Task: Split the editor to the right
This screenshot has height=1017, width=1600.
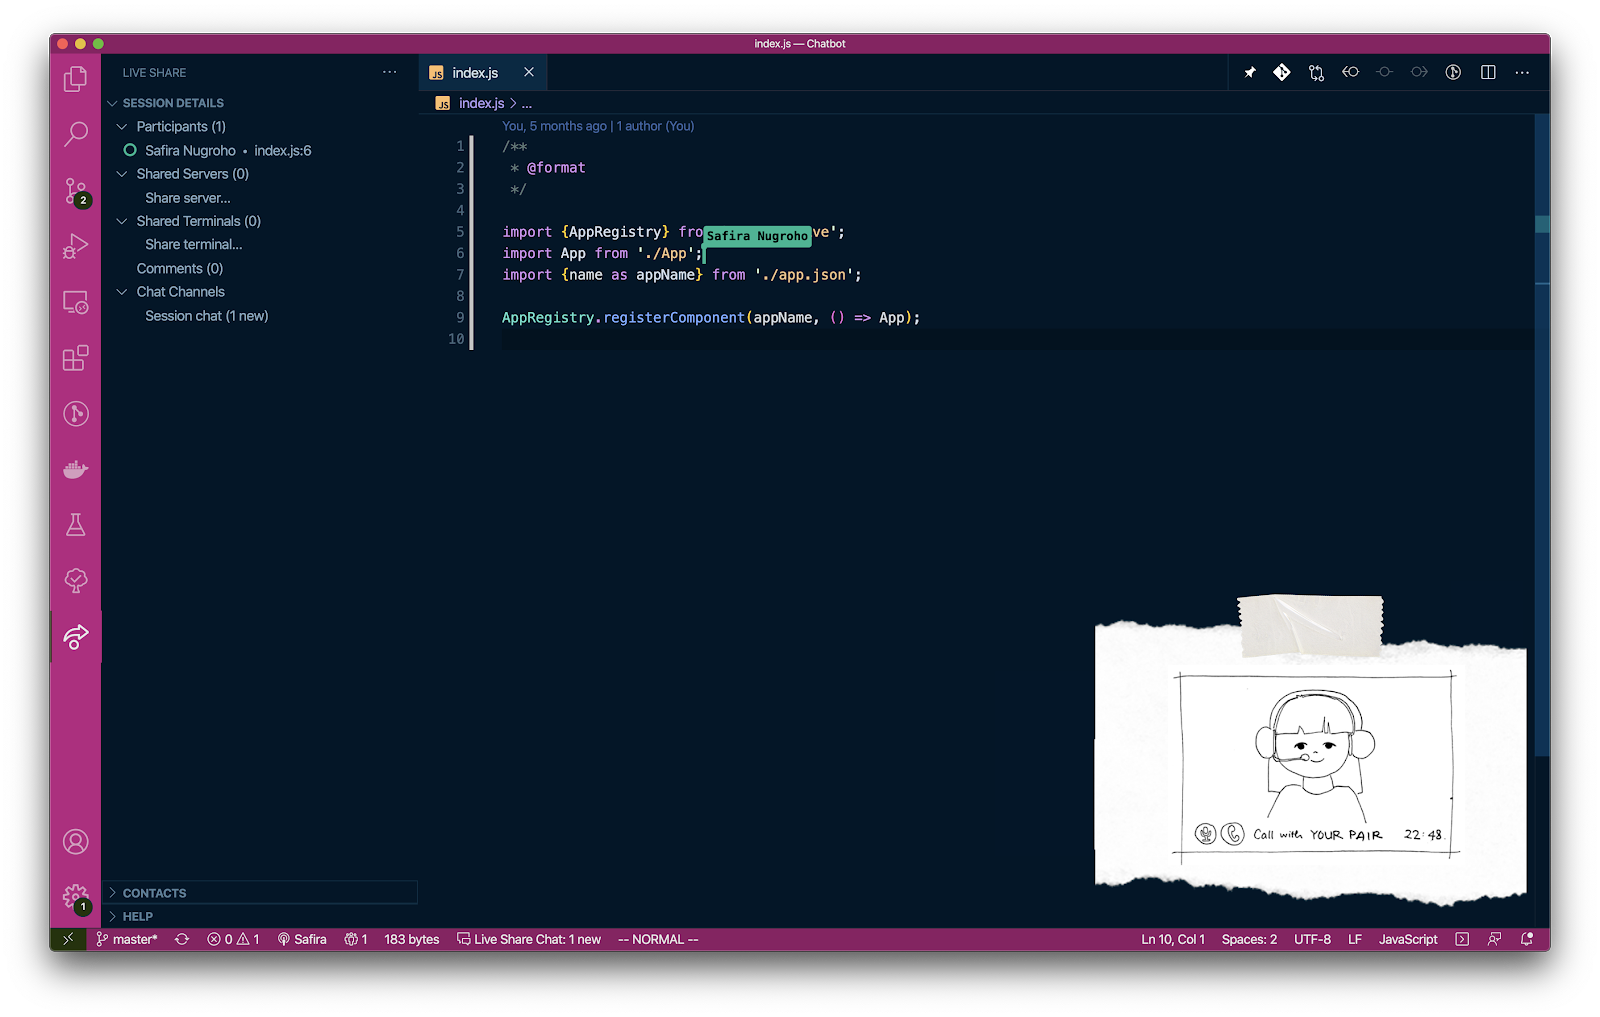Action: click(x=1488, y=72)
